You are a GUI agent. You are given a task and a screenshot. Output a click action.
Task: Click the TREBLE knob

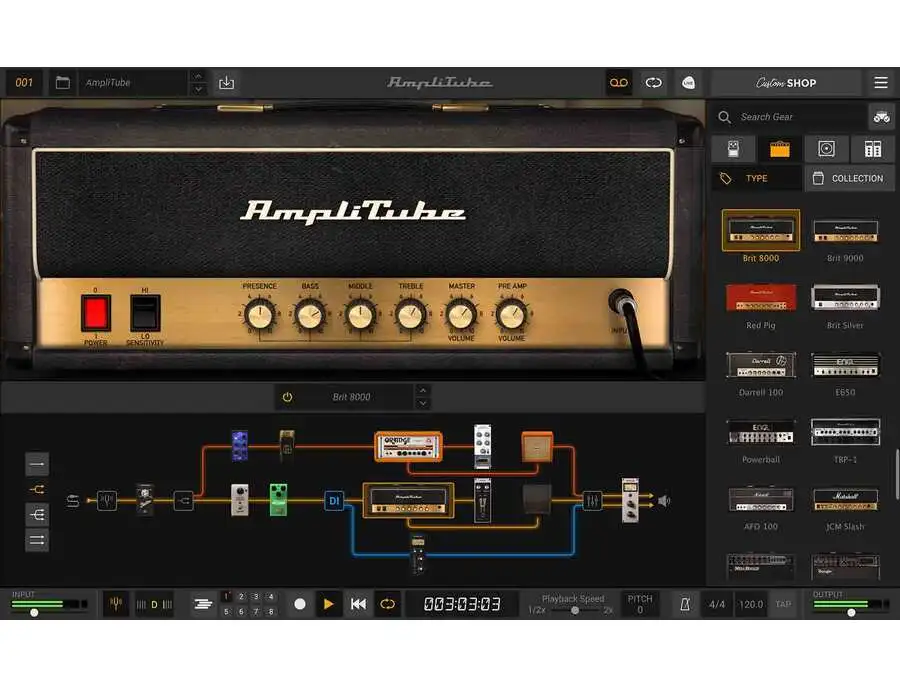410,315
